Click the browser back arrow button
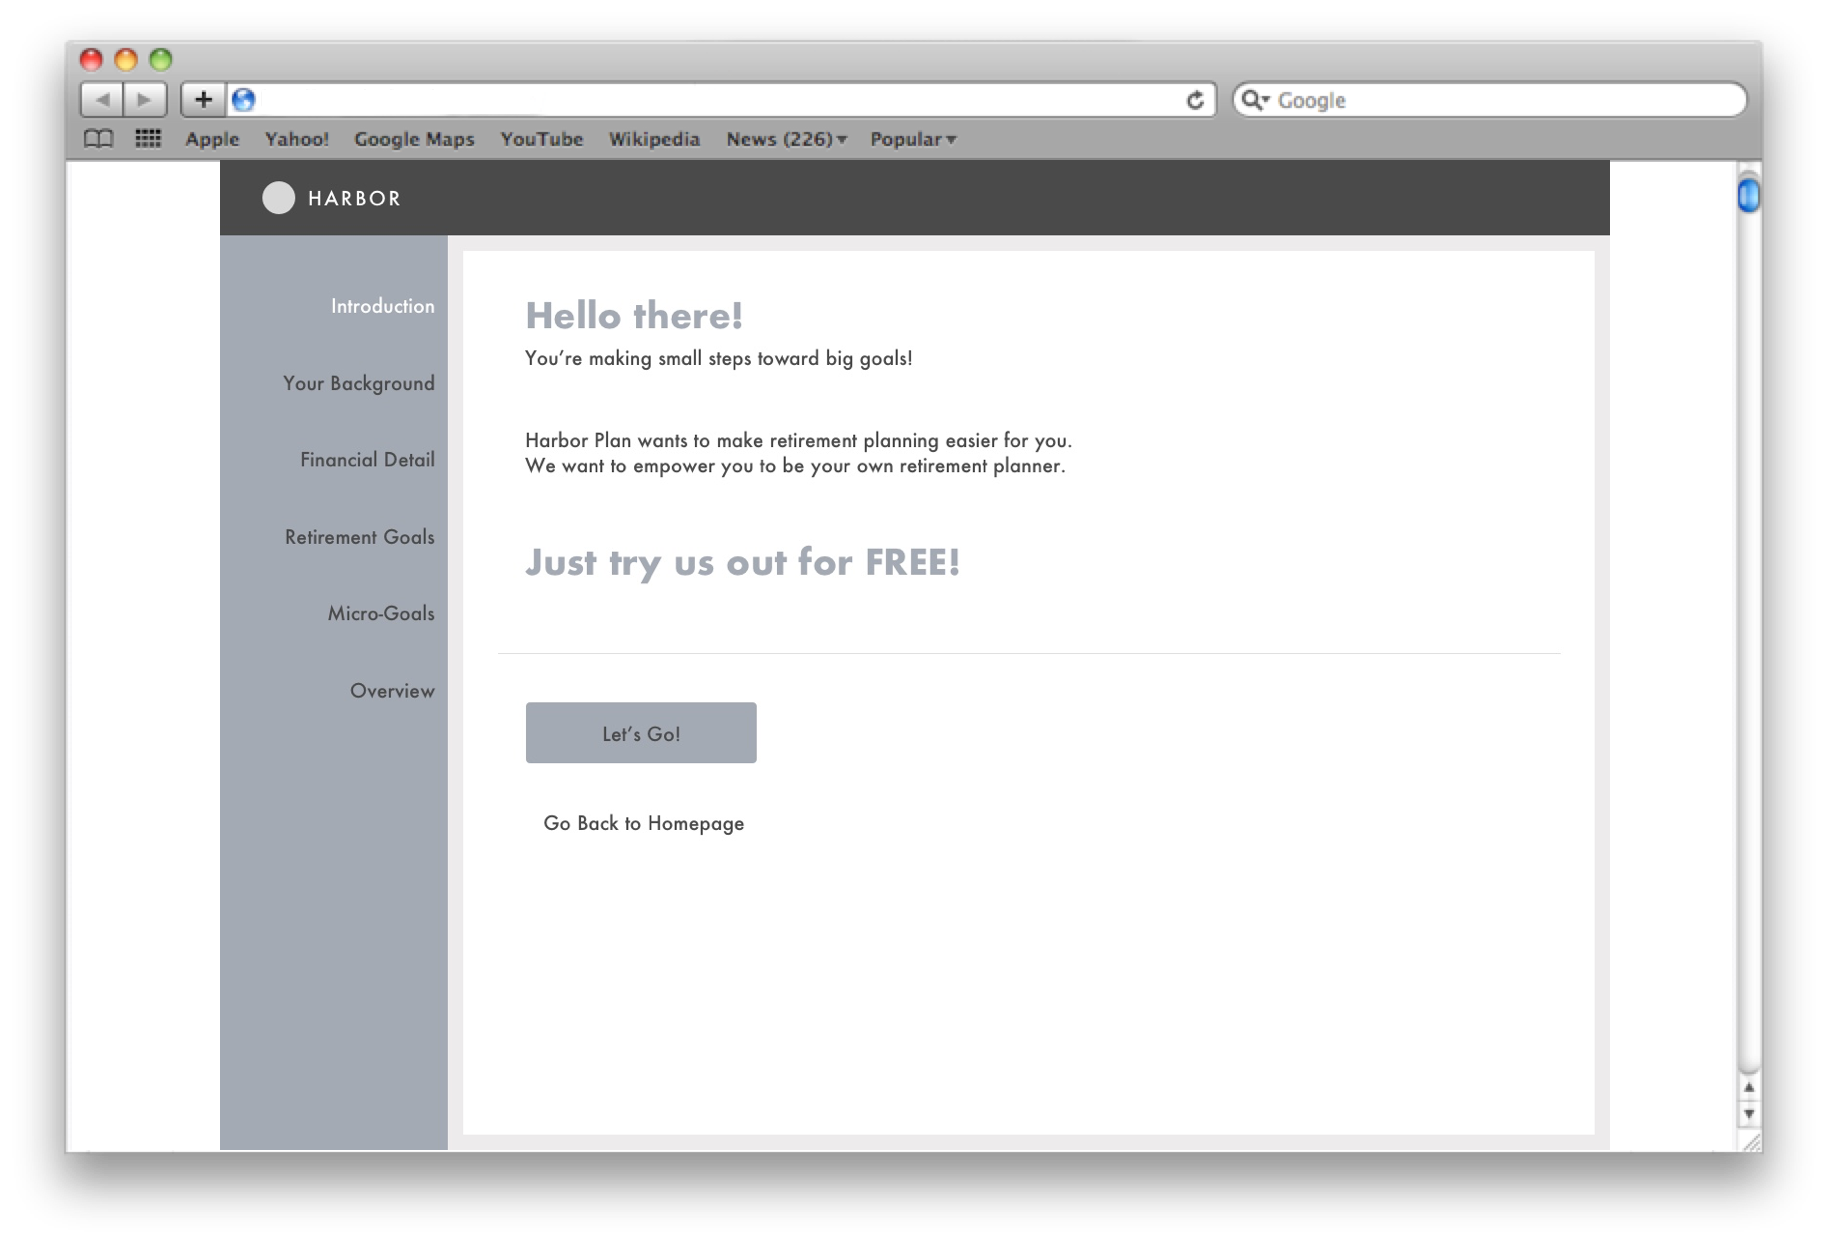 pos(102,99)
